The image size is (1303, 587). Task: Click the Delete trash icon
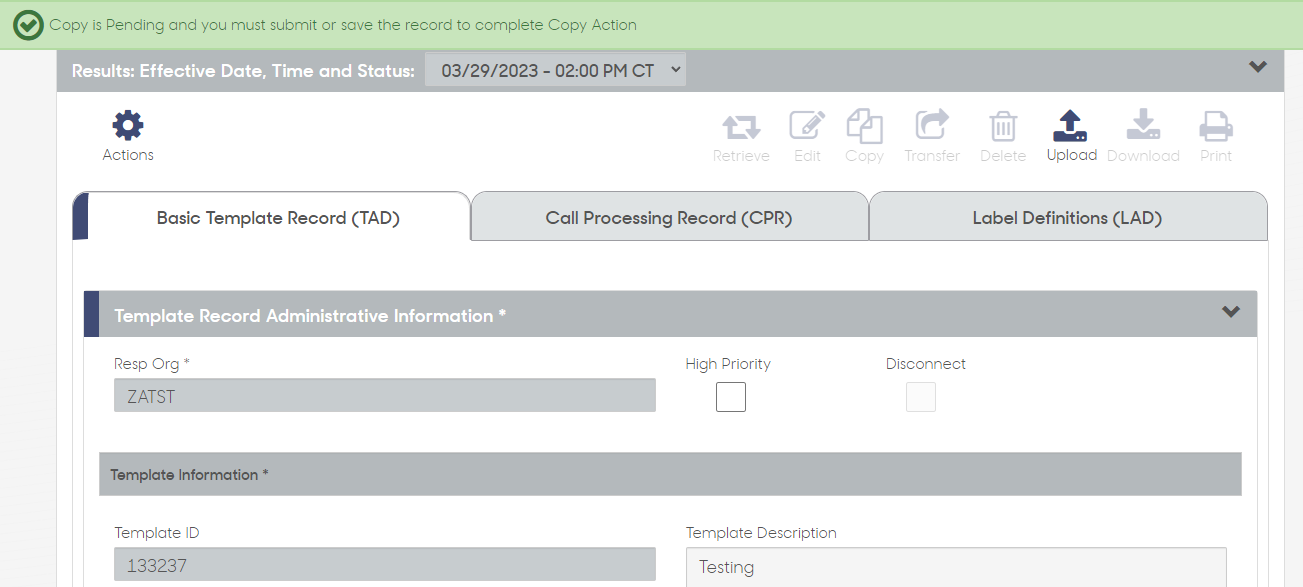pyautogui.click(x=1003, y=126)
